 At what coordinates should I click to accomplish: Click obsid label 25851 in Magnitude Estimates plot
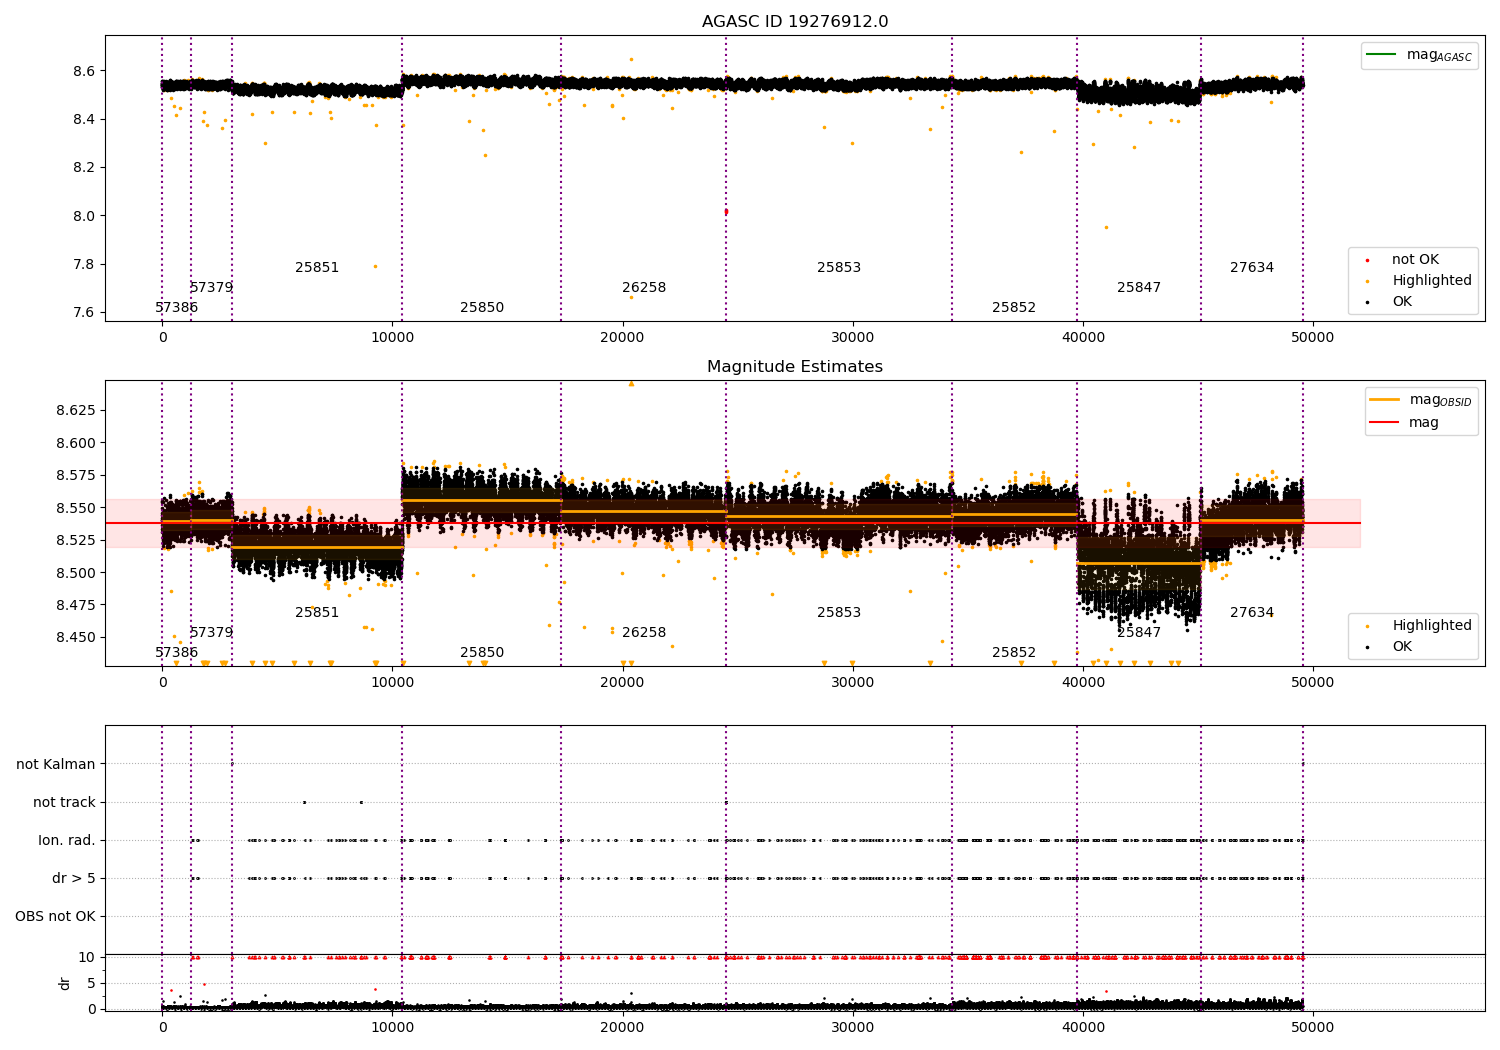pyautogui.click(x=317, y=613)
